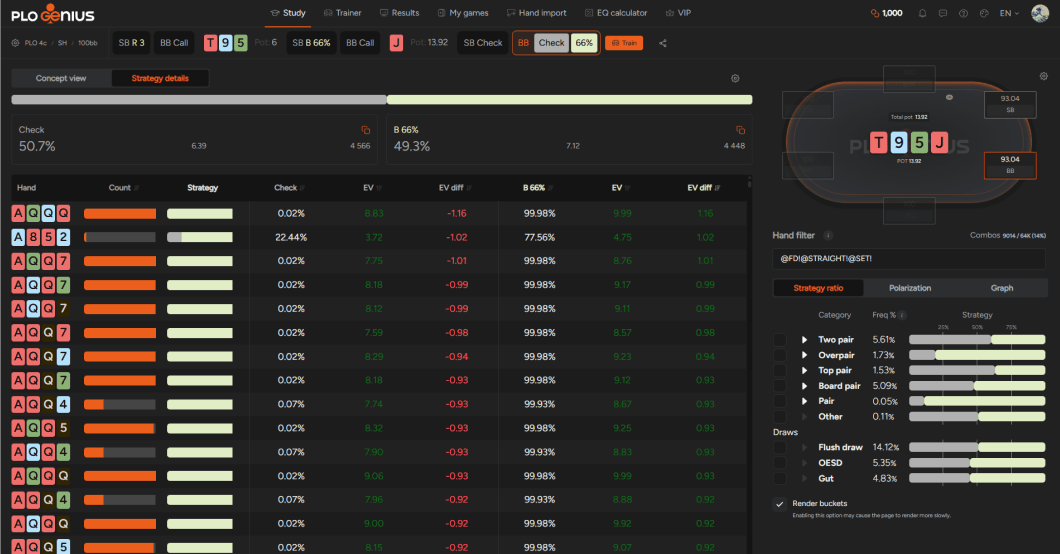Open the Trainer menu
1060x554 pixels.
(x=342, y=13)
